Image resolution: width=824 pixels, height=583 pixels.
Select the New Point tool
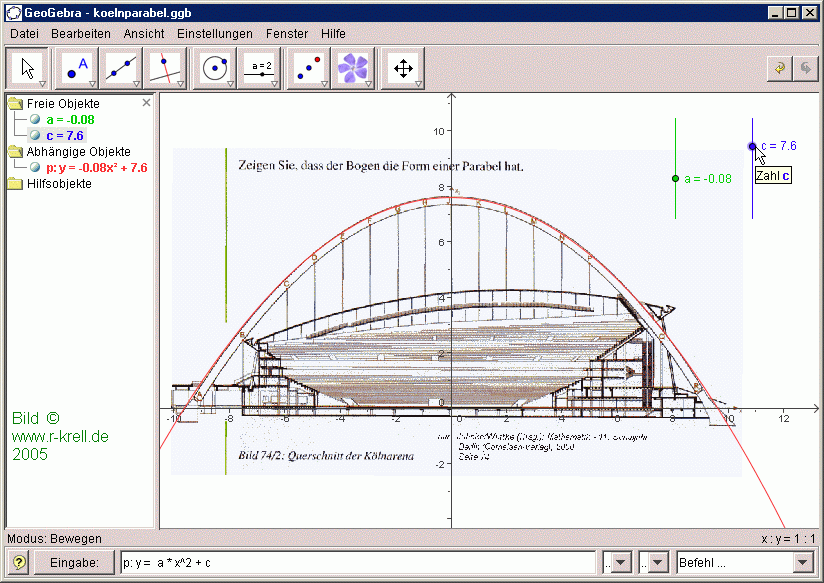[x=76, y=68]
